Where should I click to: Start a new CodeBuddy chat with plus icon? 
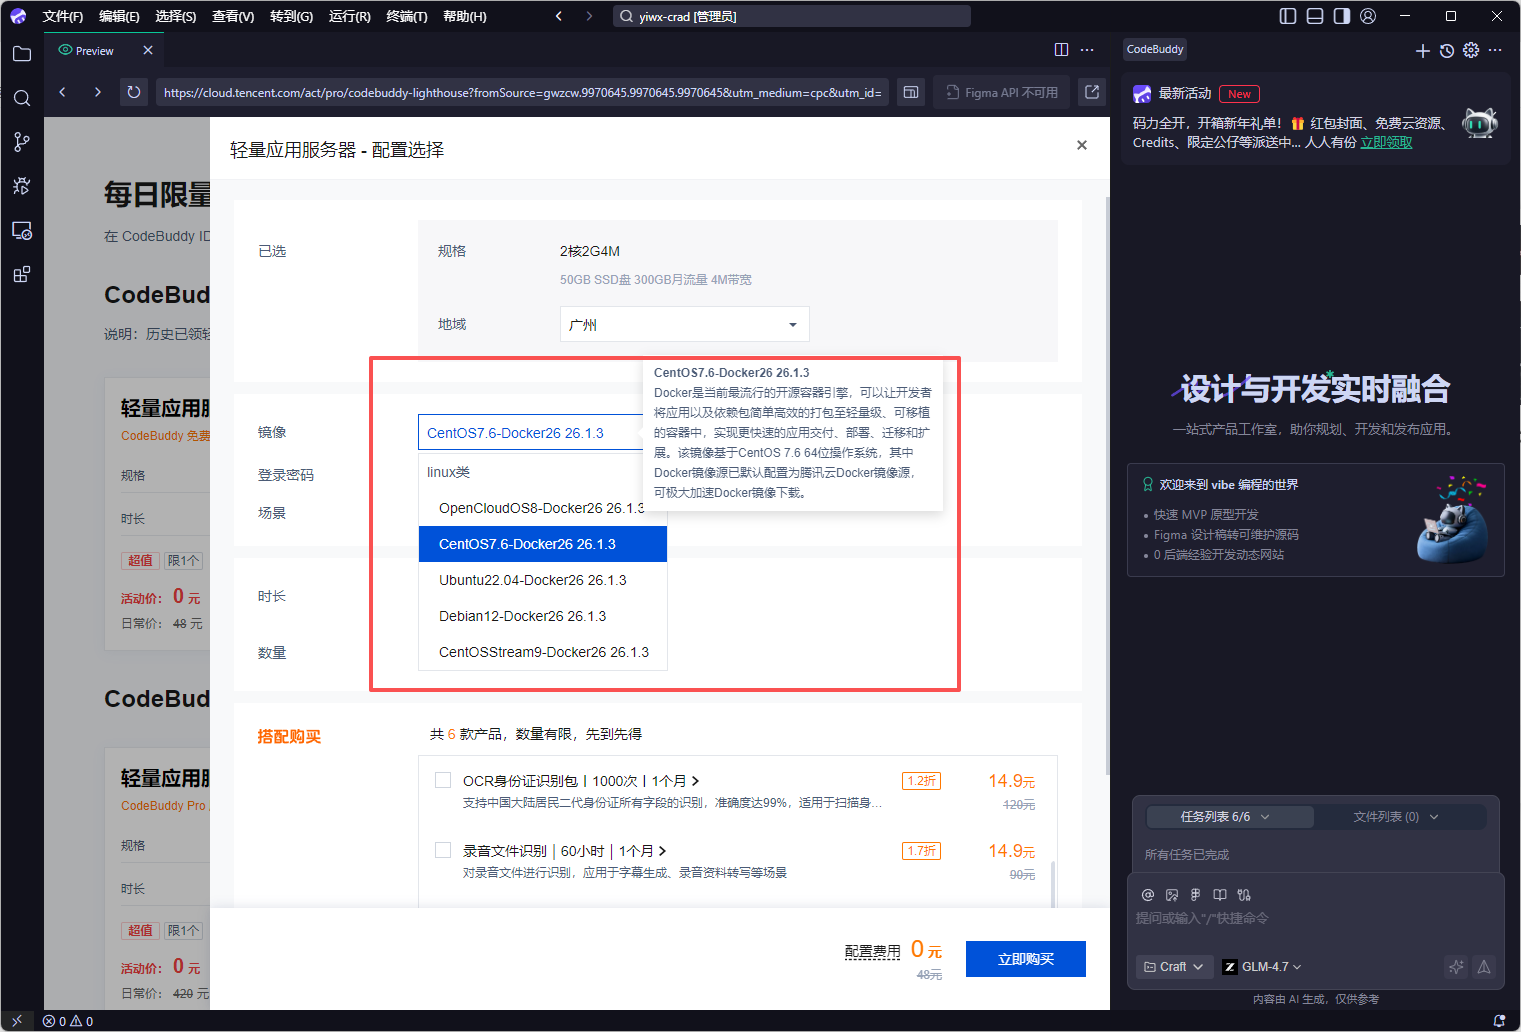click(1422, 50)
